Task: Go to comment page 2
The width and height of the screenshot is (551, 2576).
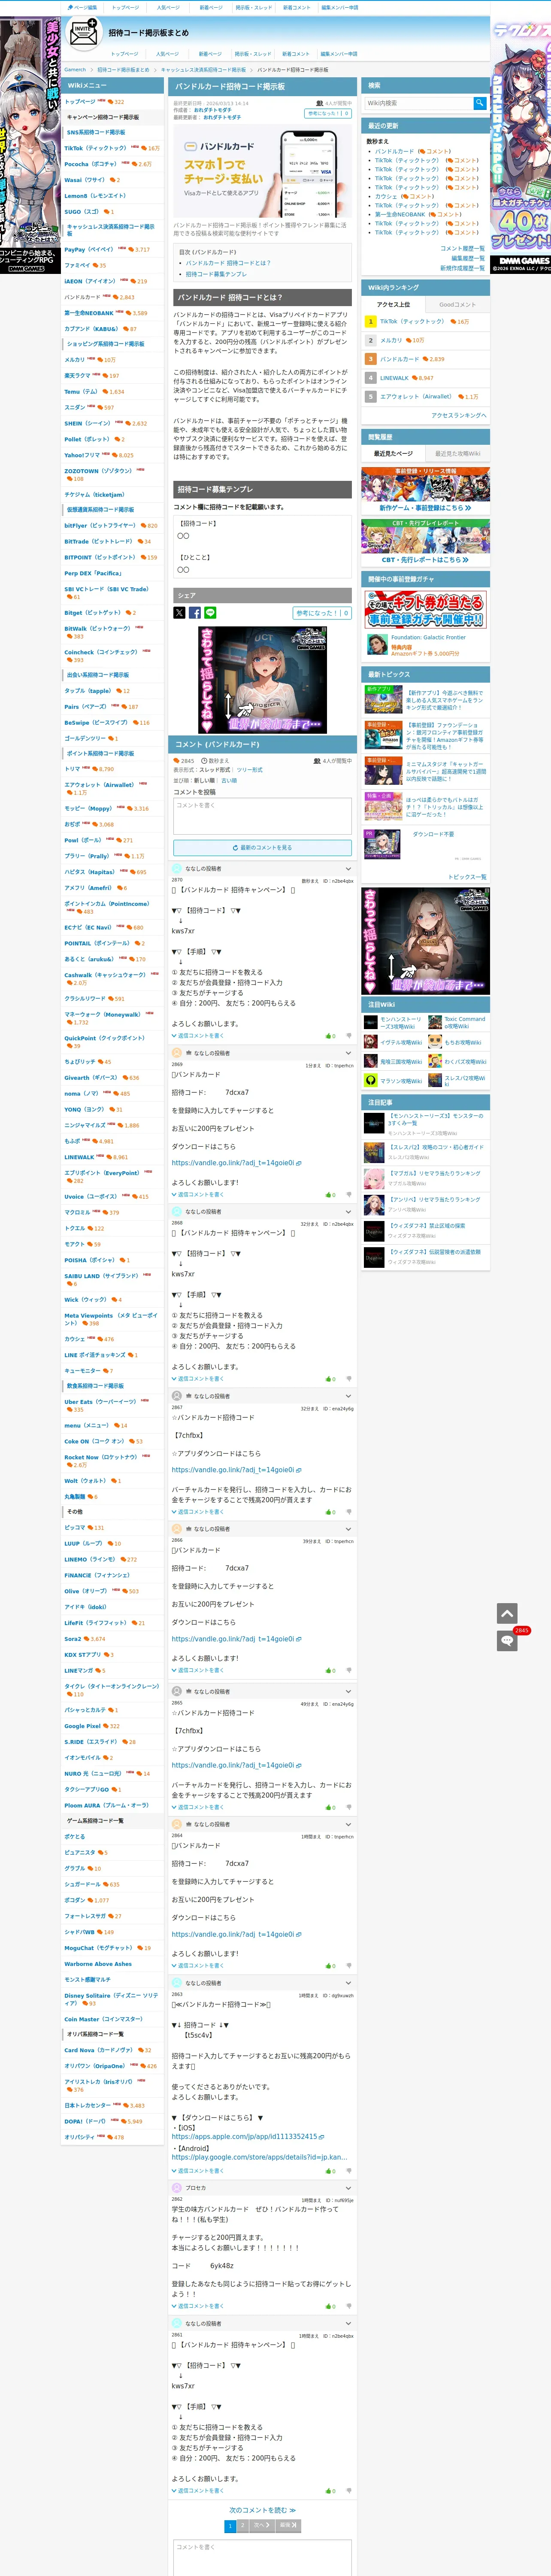Action: [242, 2526]
